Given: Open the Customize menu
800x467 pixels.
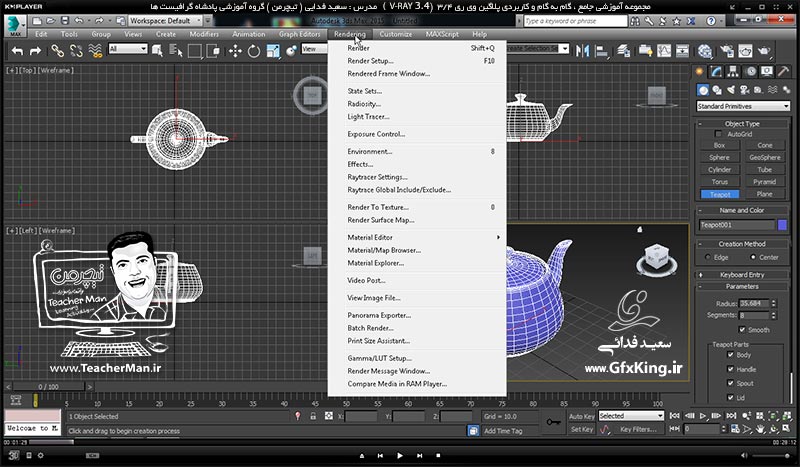Looking at the screenshot, I should pyautogui.click(x=395, y=34).
